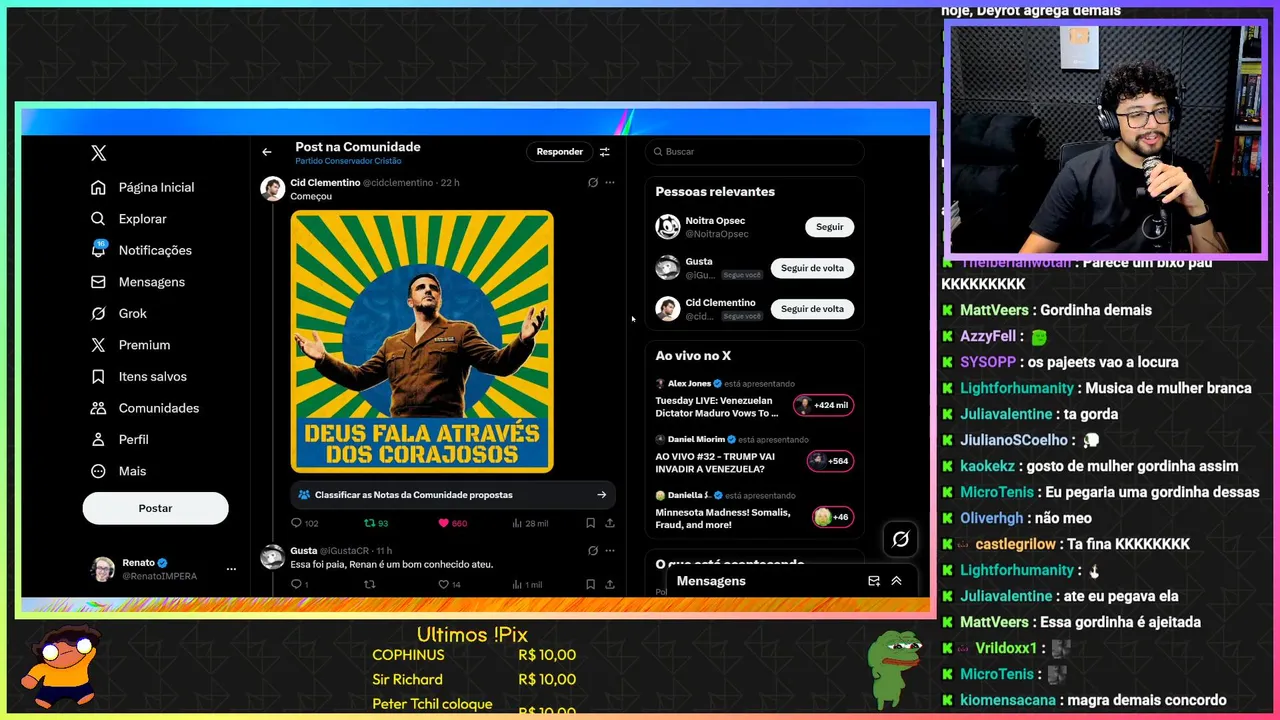Click the Mensagens drawer title
The height and width of the screenshot is (720, 1280).
711,581
